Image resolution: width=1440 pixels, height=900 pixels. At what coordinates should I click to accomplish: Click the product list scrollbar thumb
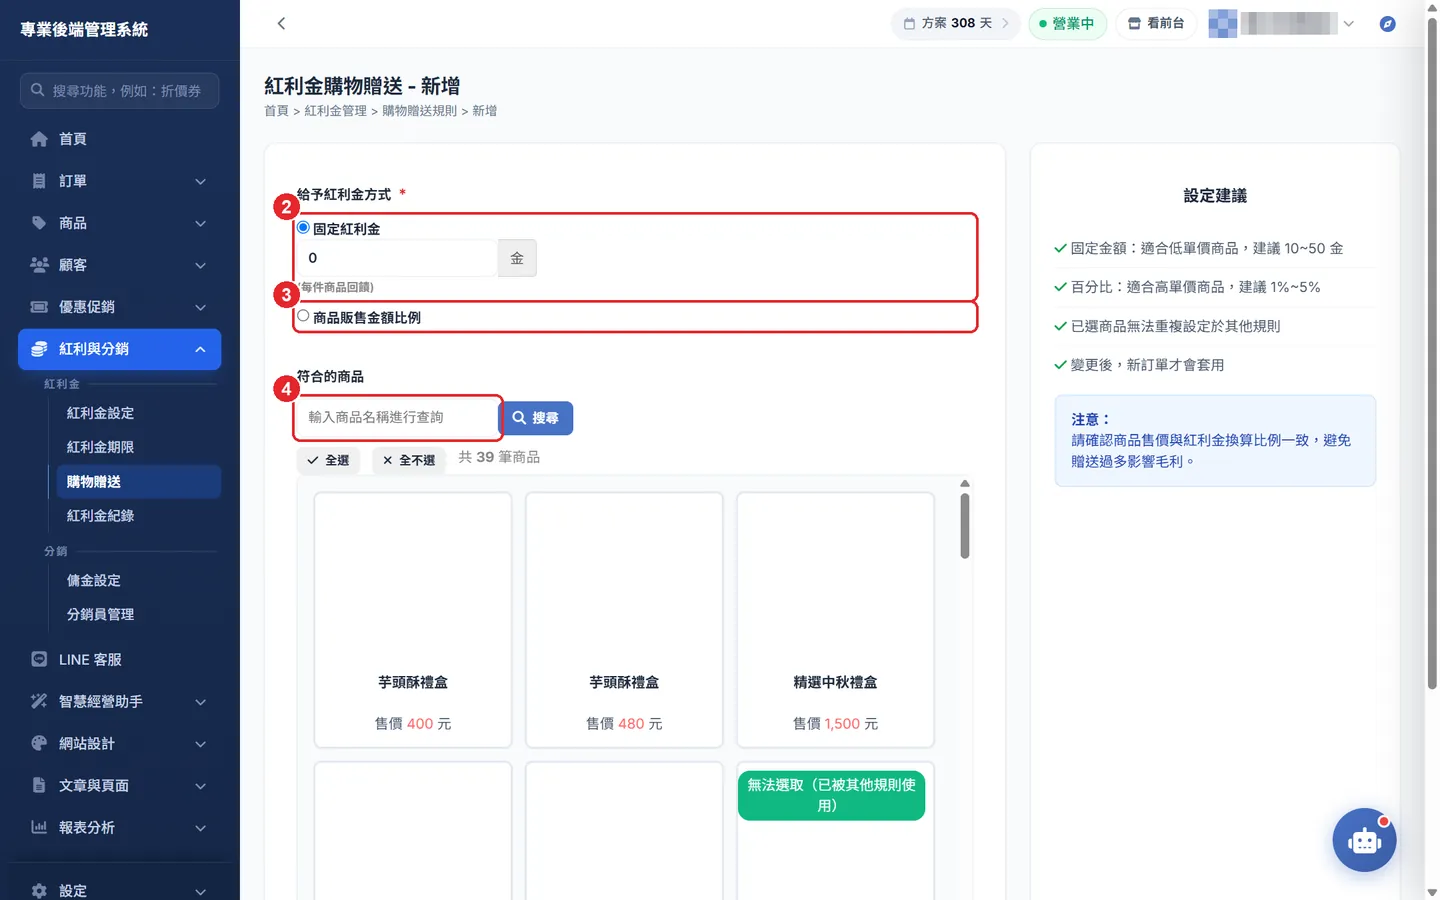[x=965, y=526]
